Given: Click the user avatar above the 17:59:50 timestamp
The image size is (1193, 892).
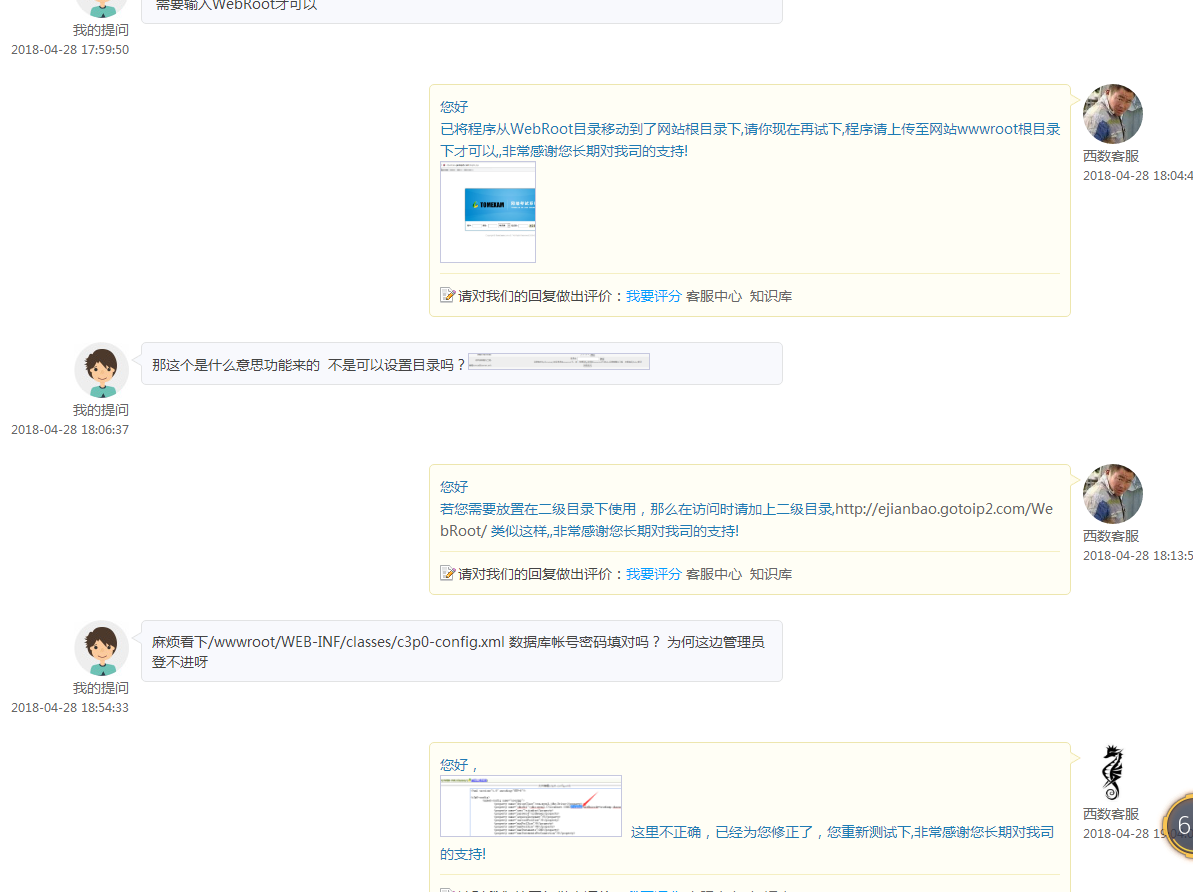Looking at the screenshot, I should click(x=101, y=8).
